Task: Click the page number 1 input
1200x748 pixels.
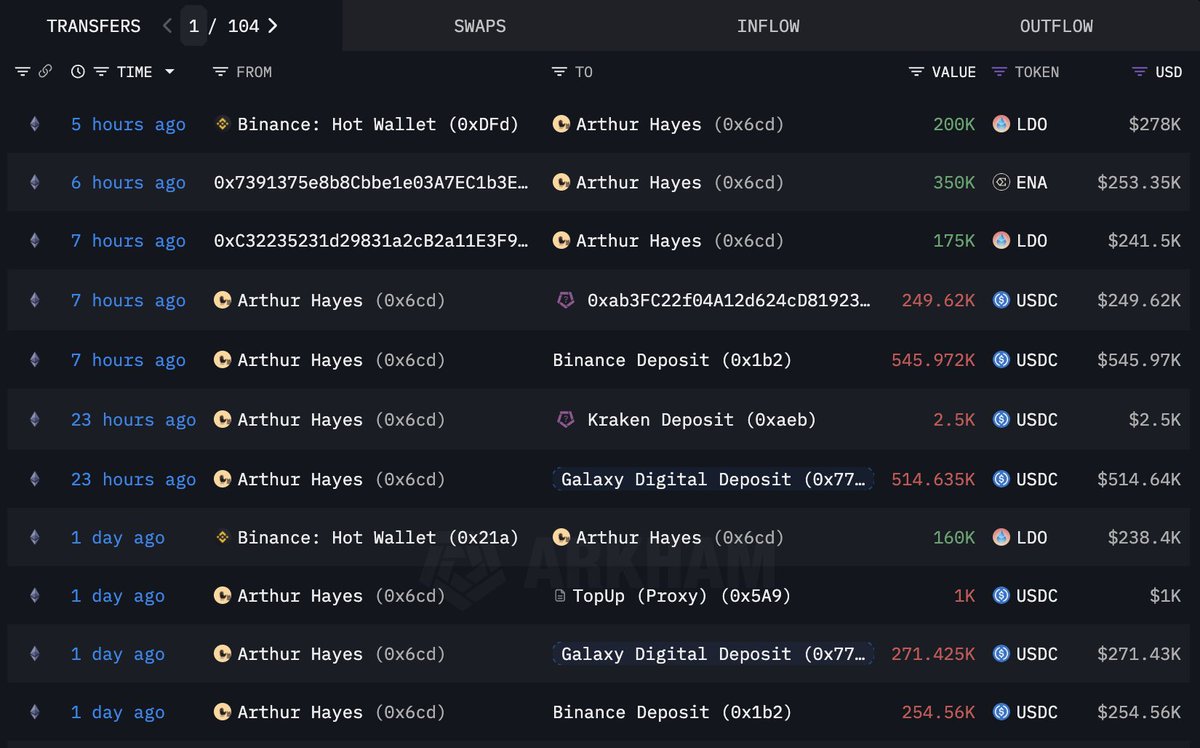Action: click(194, 26)
